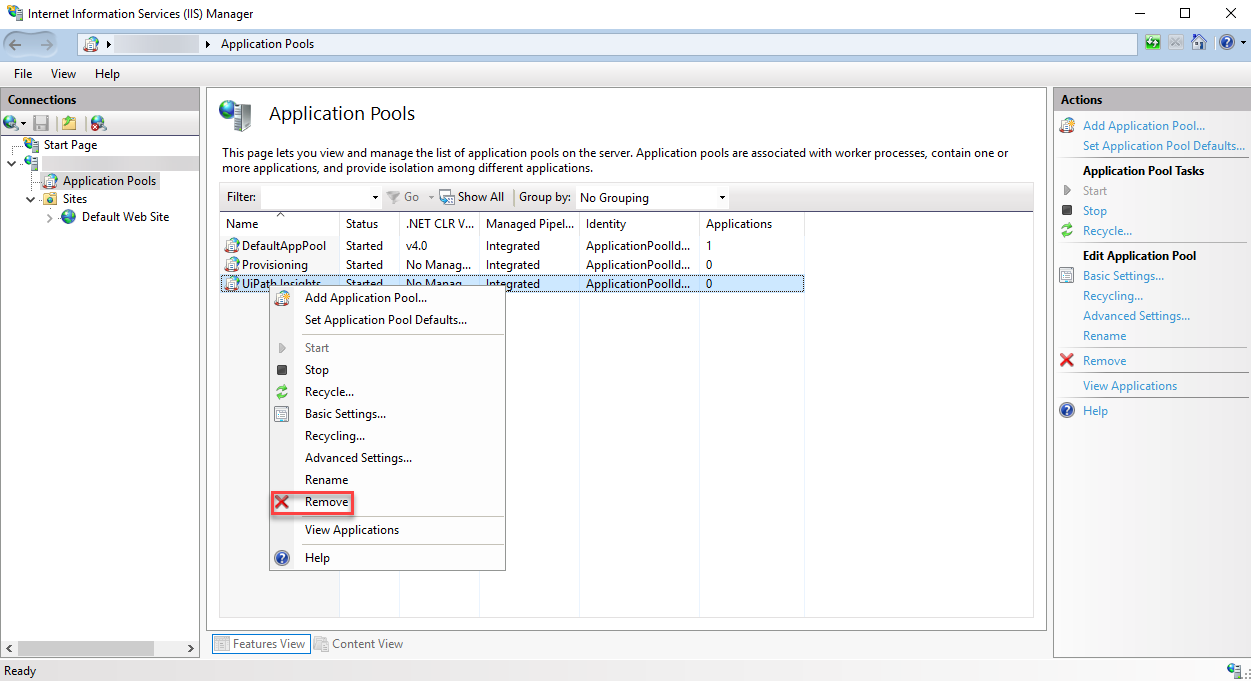Choose Recycling... in the context menu

[335, 436]
